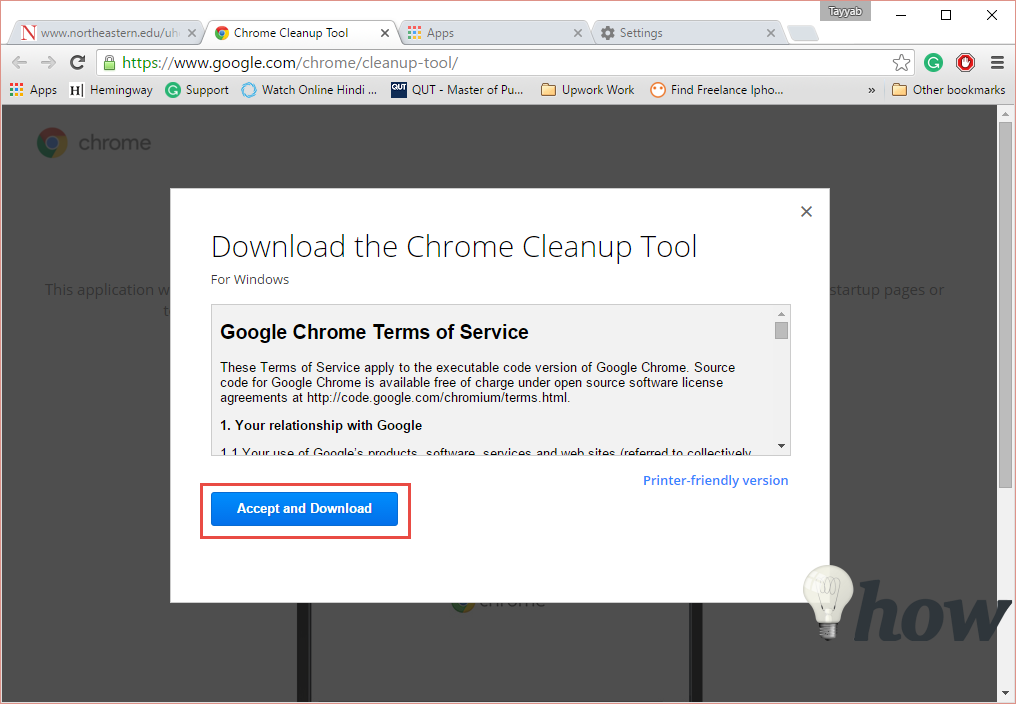Screen dimensions: 1016x704
Task: Click the page scrollbar down arrow
Action: pyautogui.click(x=1005, y=694)
